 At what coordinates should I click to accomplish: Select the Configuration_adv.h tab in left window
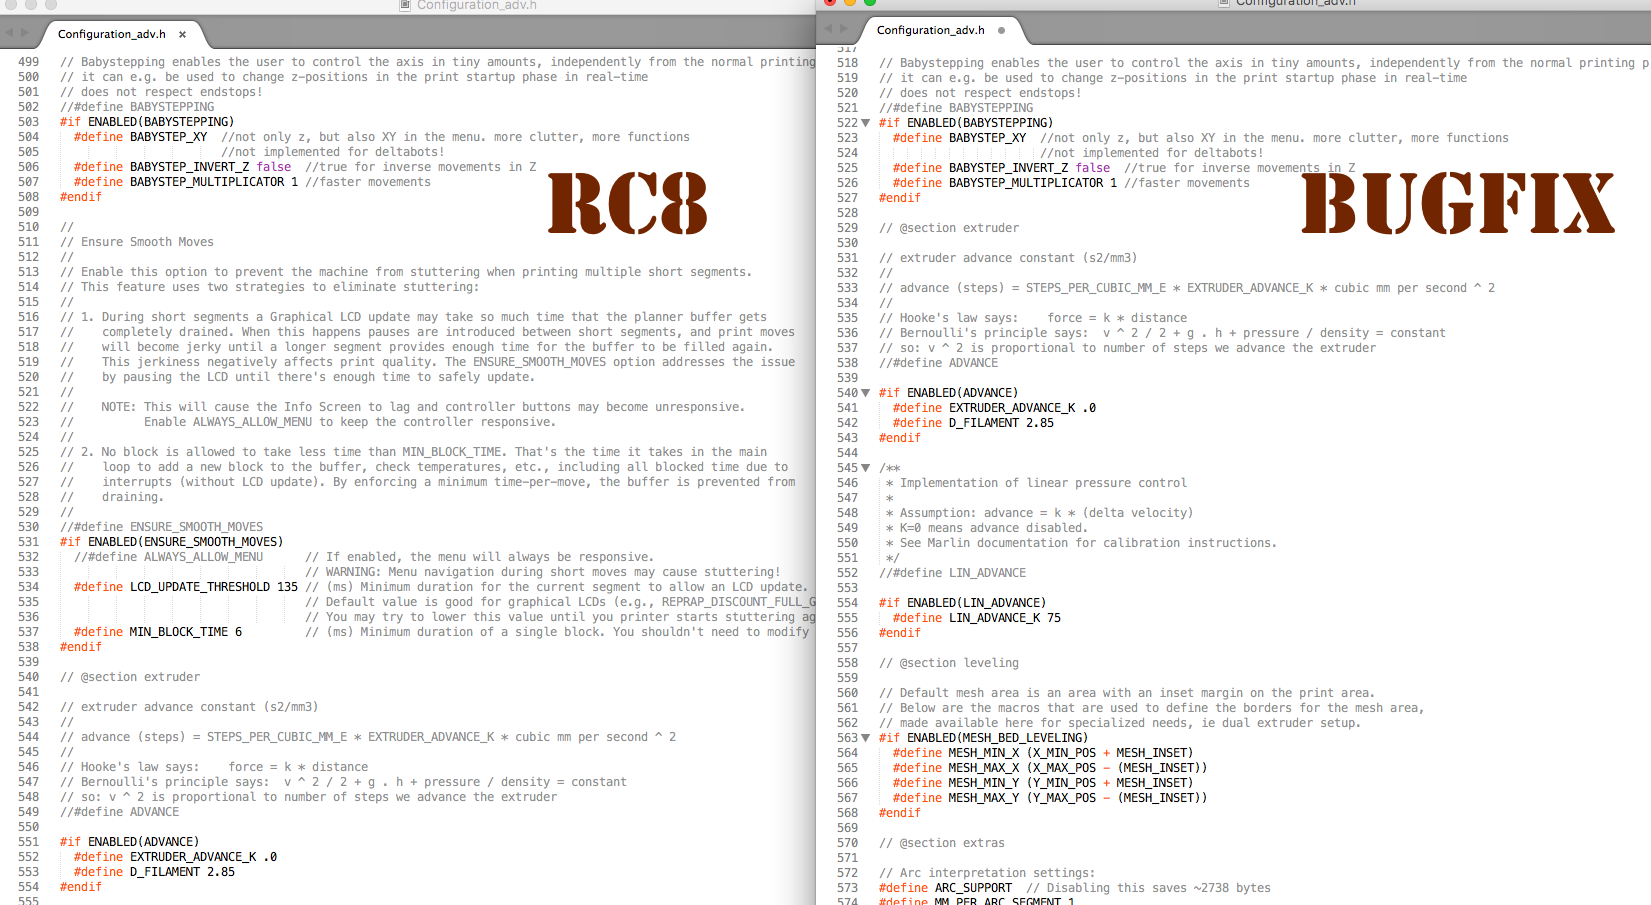click(x=111, y=34)
